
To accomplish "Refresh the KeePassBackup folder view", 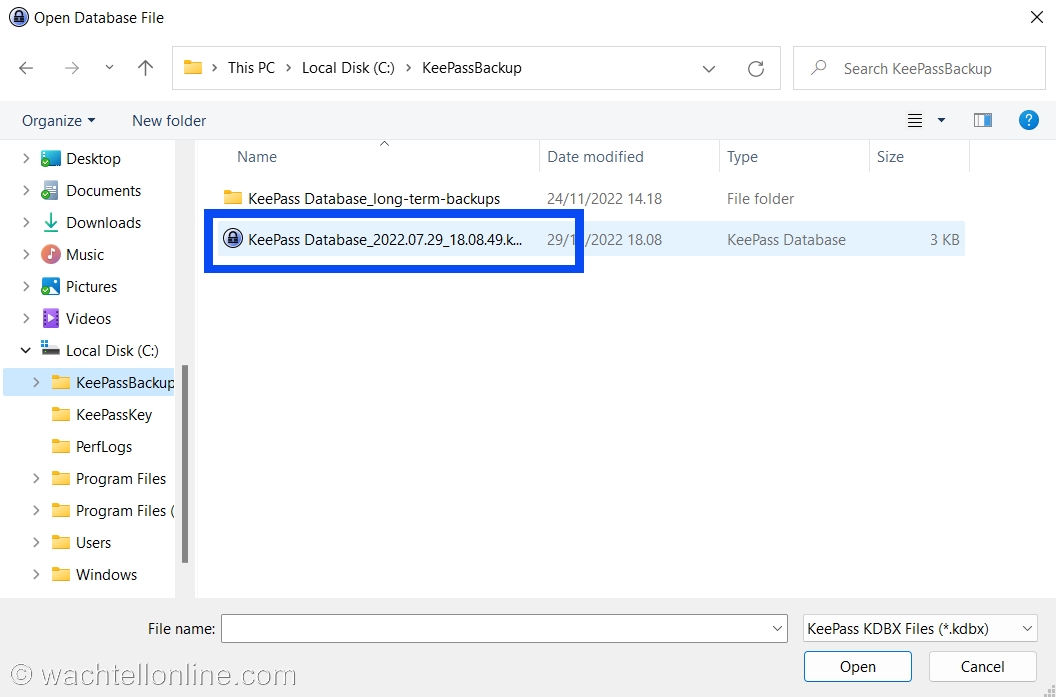I will coord(759,67).
